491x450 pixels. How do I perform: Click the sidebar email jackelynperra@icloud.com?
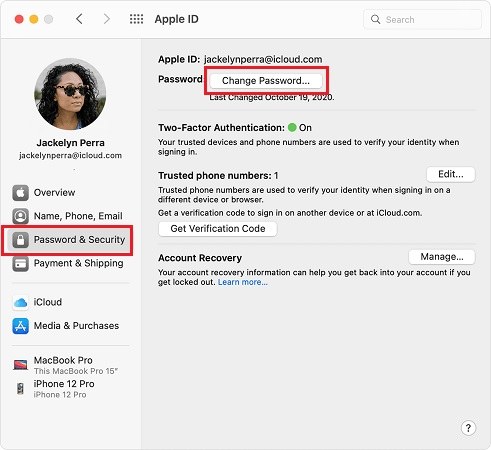pos(70,156)
